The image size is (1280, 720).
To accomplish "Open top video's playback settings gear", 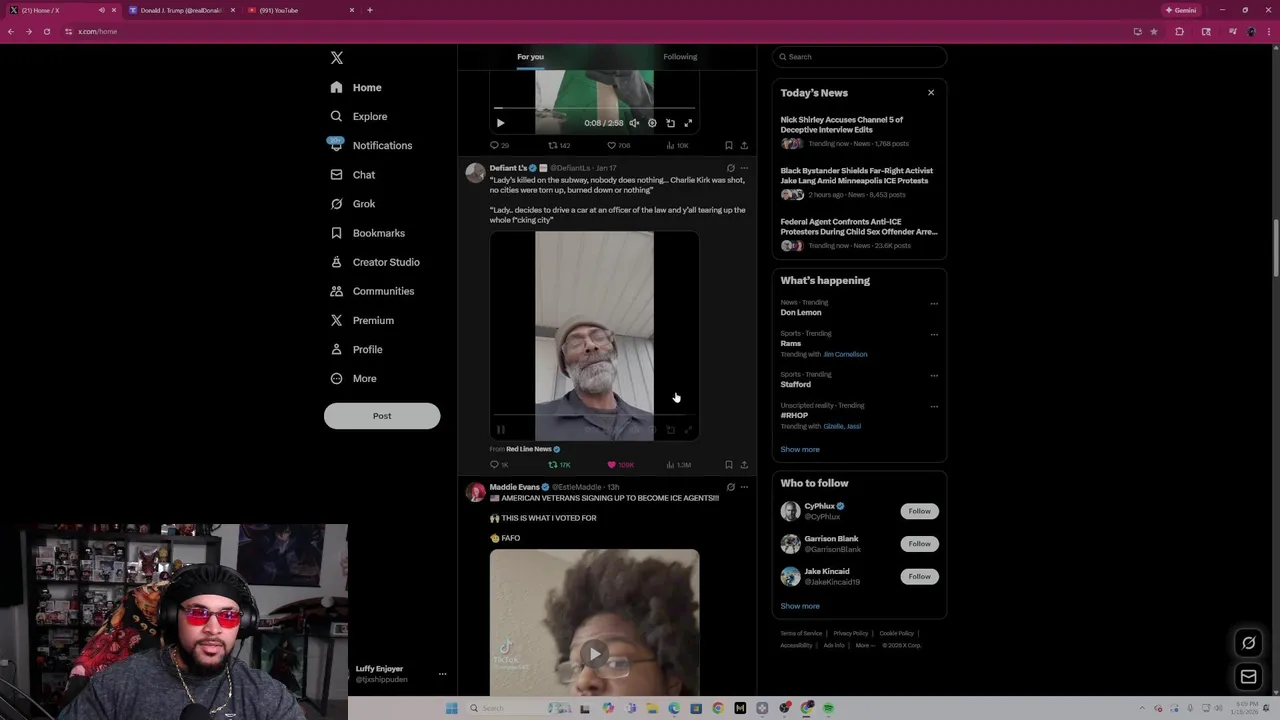I will pyautogui.click(x=652, y=123).
